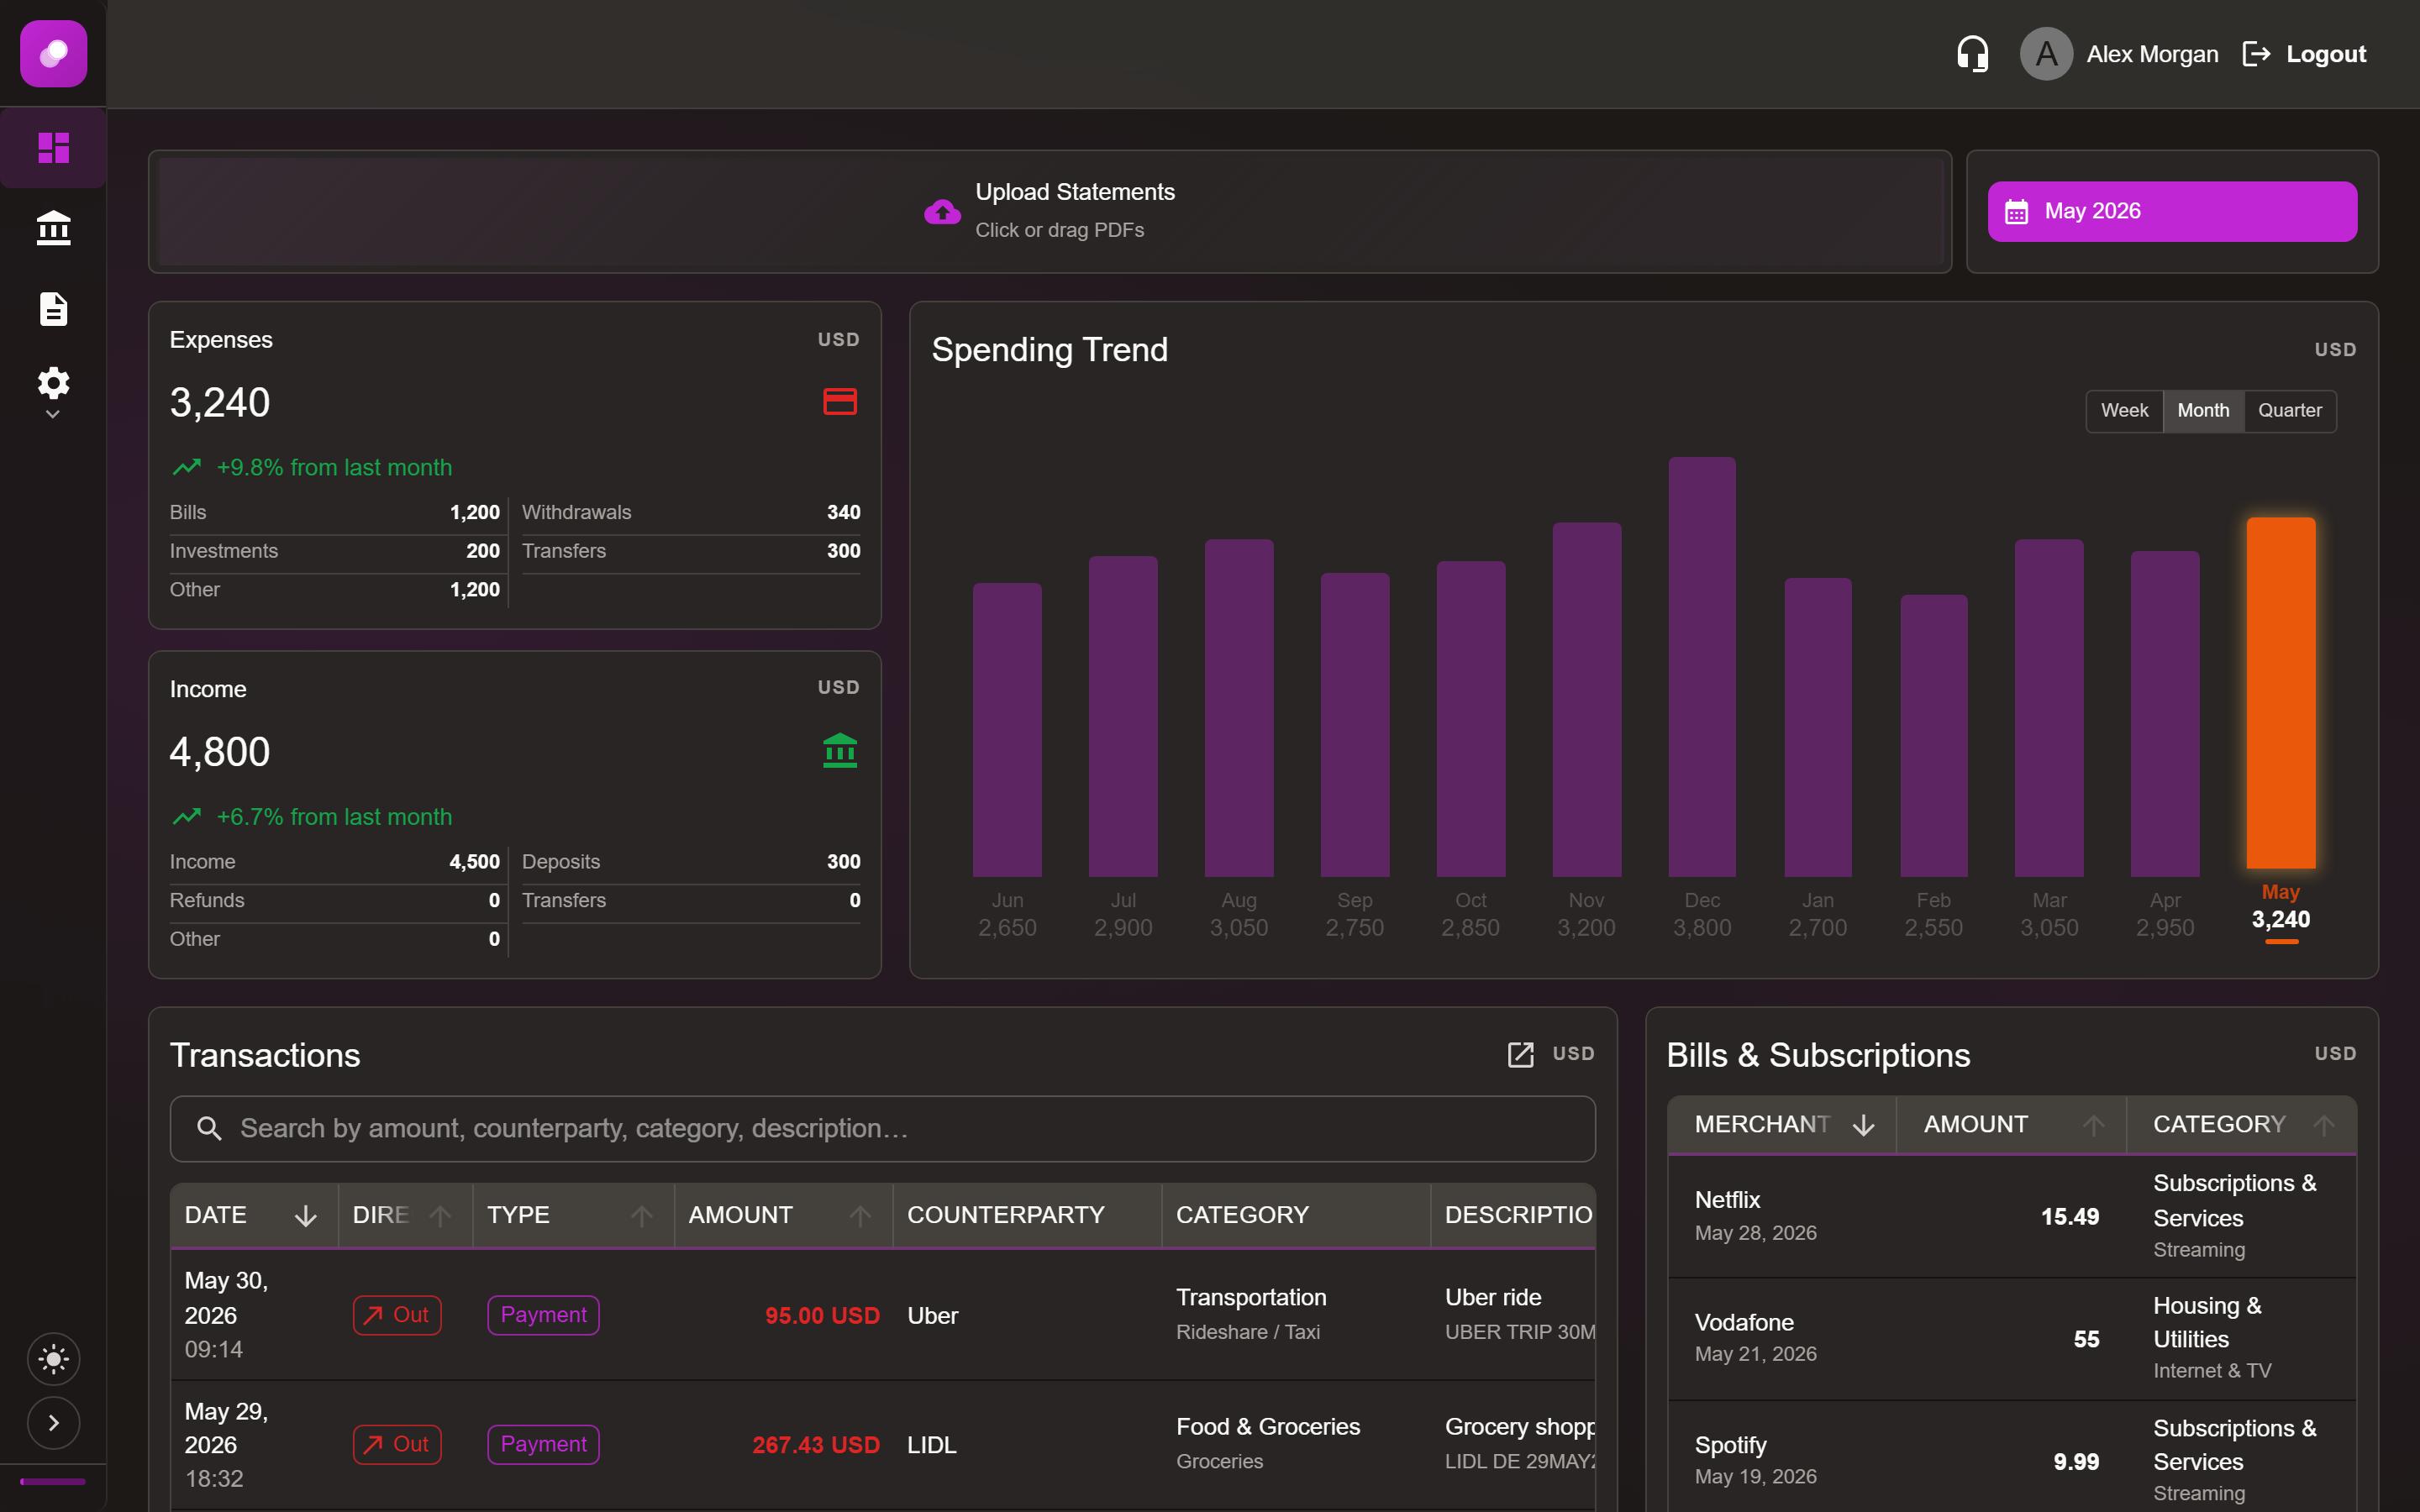This screenshot has height=1512, width=2420.
Task: Switch Spending Trend to Quarter
Action: 2290,411
